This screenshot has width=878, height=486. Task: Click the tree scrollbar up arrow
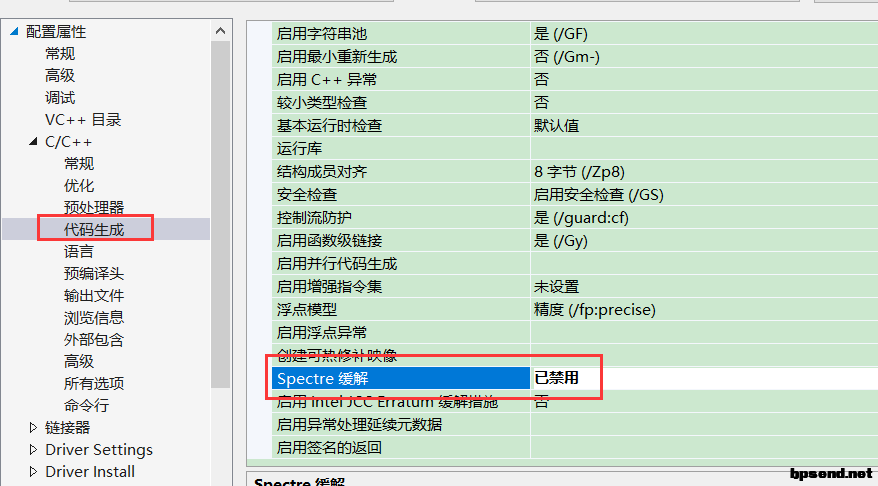pos(221,31)
